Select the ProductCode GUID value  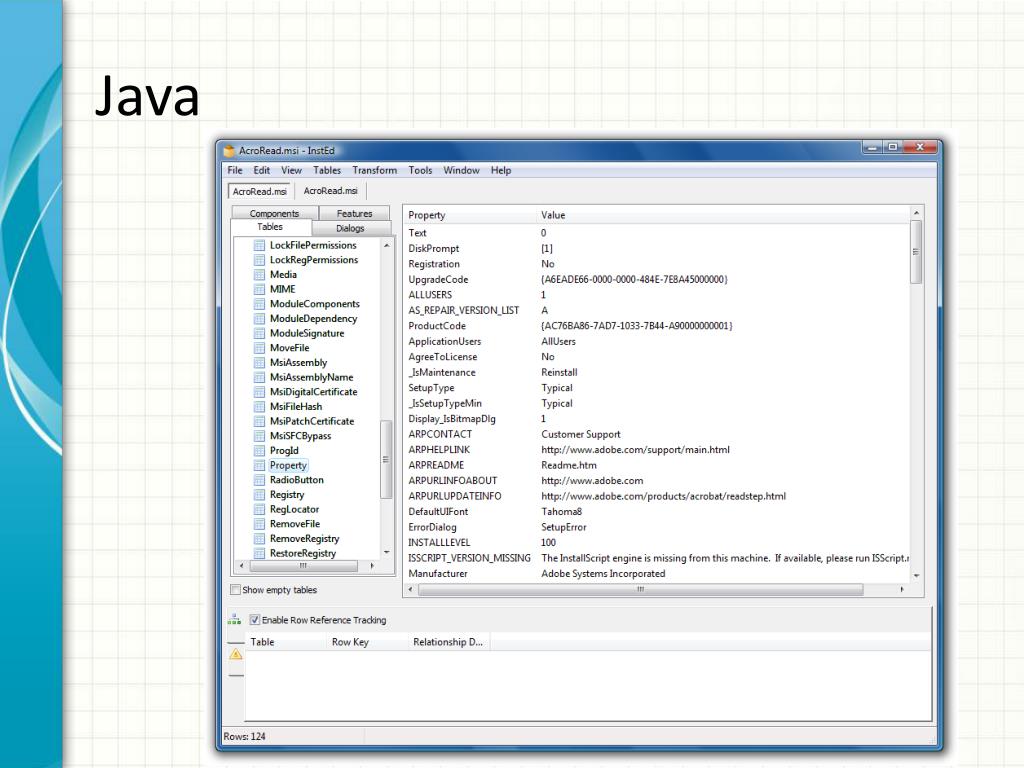(637, 326)
